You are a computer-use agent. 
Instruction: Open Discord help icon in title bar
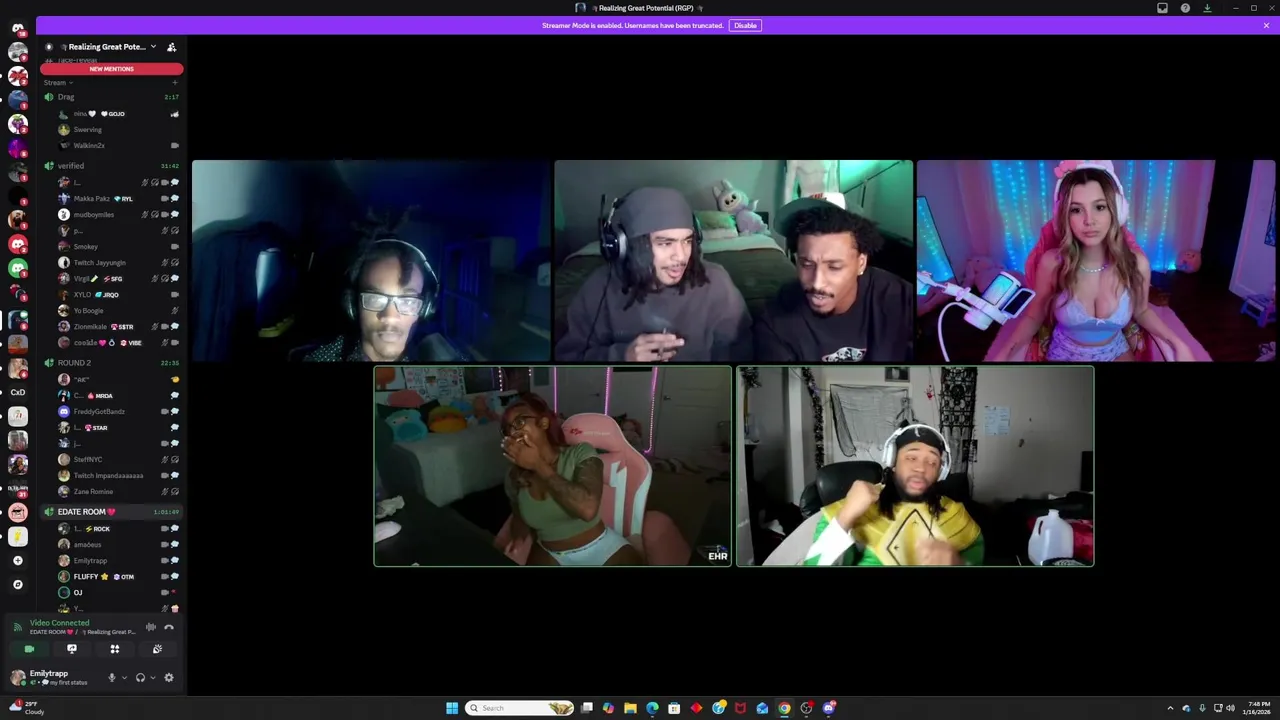pos(1185,8)
